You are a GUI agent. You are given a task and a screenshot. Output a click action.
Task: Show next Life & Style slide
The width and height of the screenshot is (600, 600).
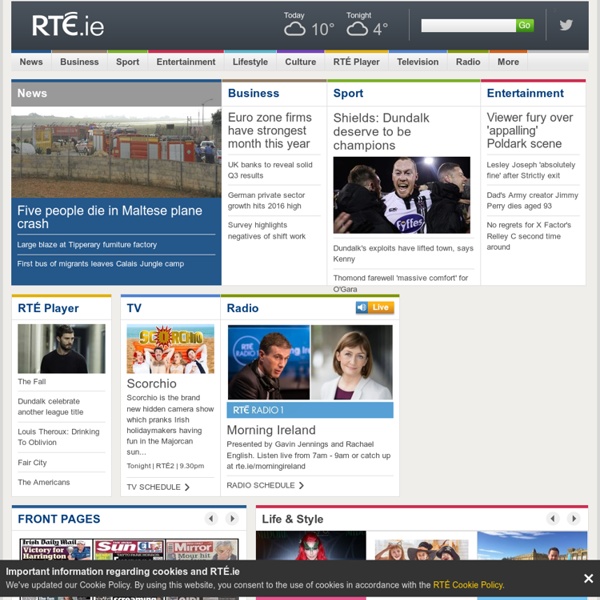tap(574, 518)
